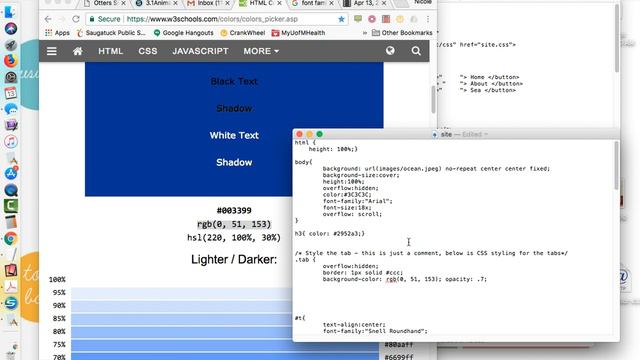Open the Apps grid shortcut in bookmarks bar

pyautogui.click(x=57, y=33)
